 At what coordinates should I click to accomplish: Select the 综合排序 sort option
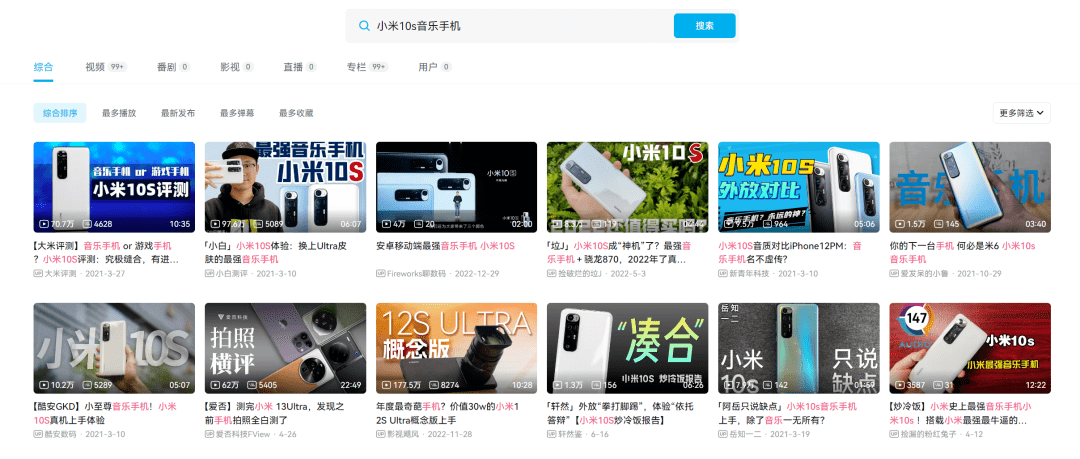click(60, 113)
